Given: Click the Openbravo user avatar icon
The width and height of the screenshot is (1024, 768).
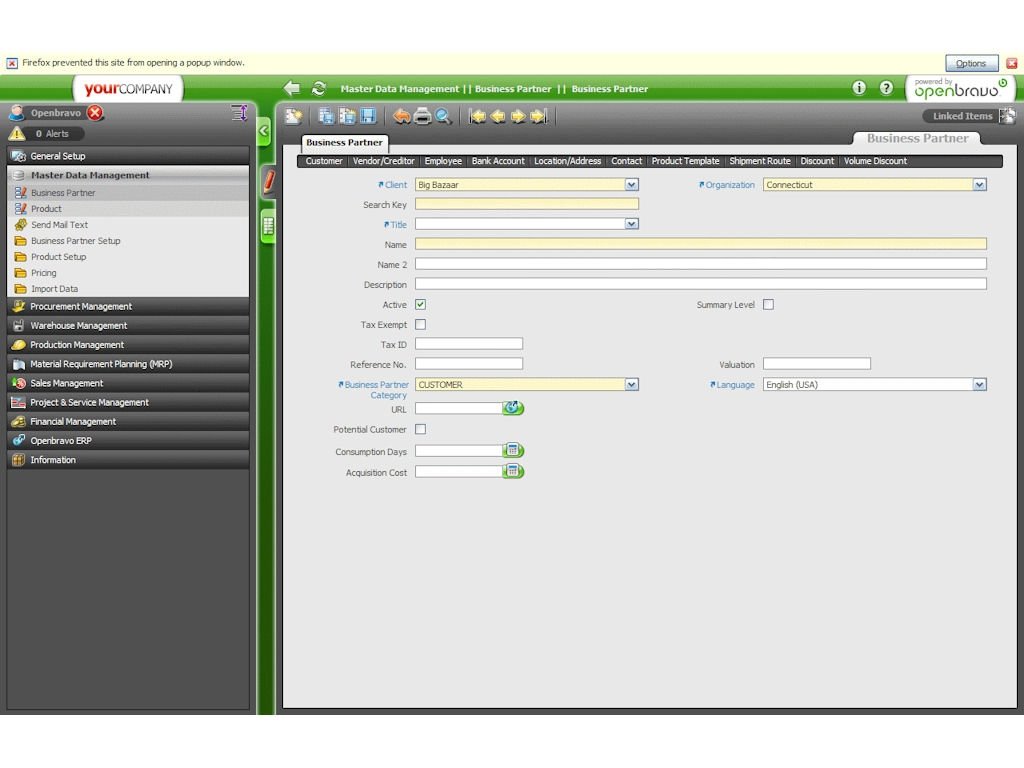Looking at the screenshot, I should pos(17,112).
